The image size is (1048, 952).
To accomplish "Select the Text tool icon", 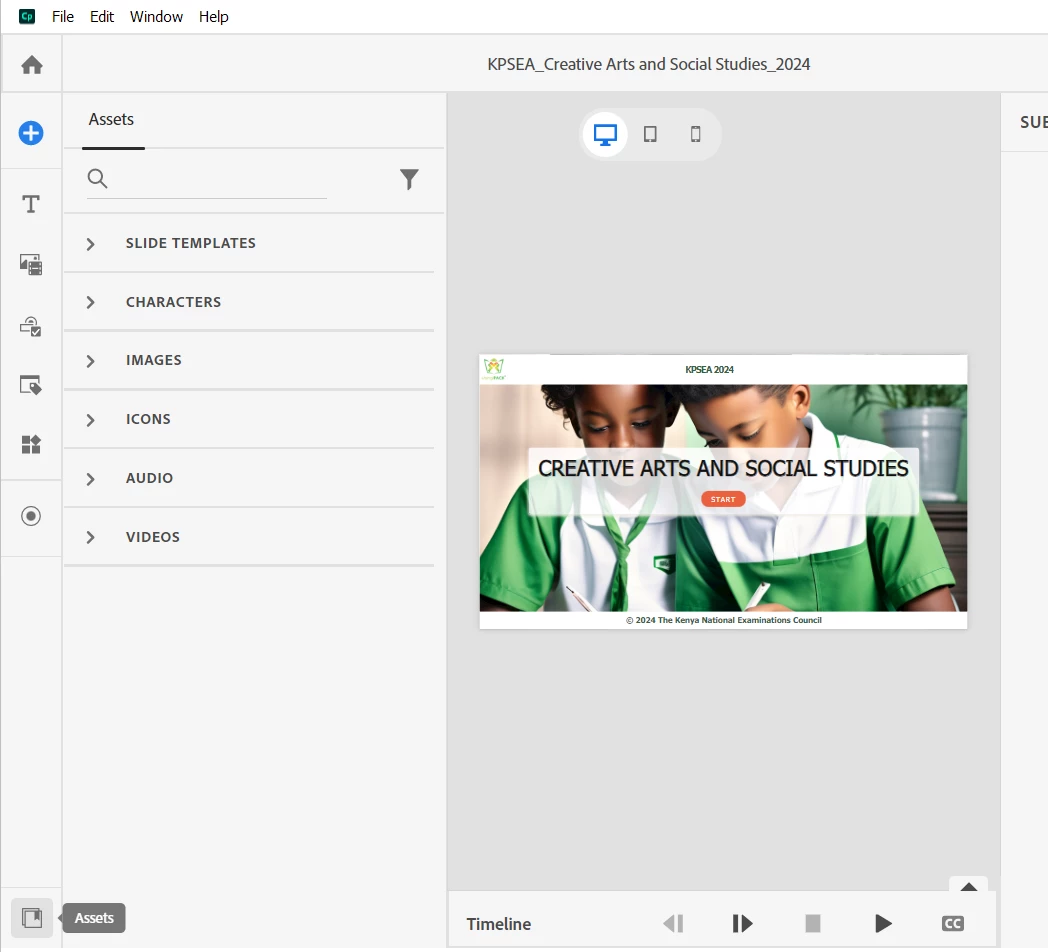I will 31,204.
